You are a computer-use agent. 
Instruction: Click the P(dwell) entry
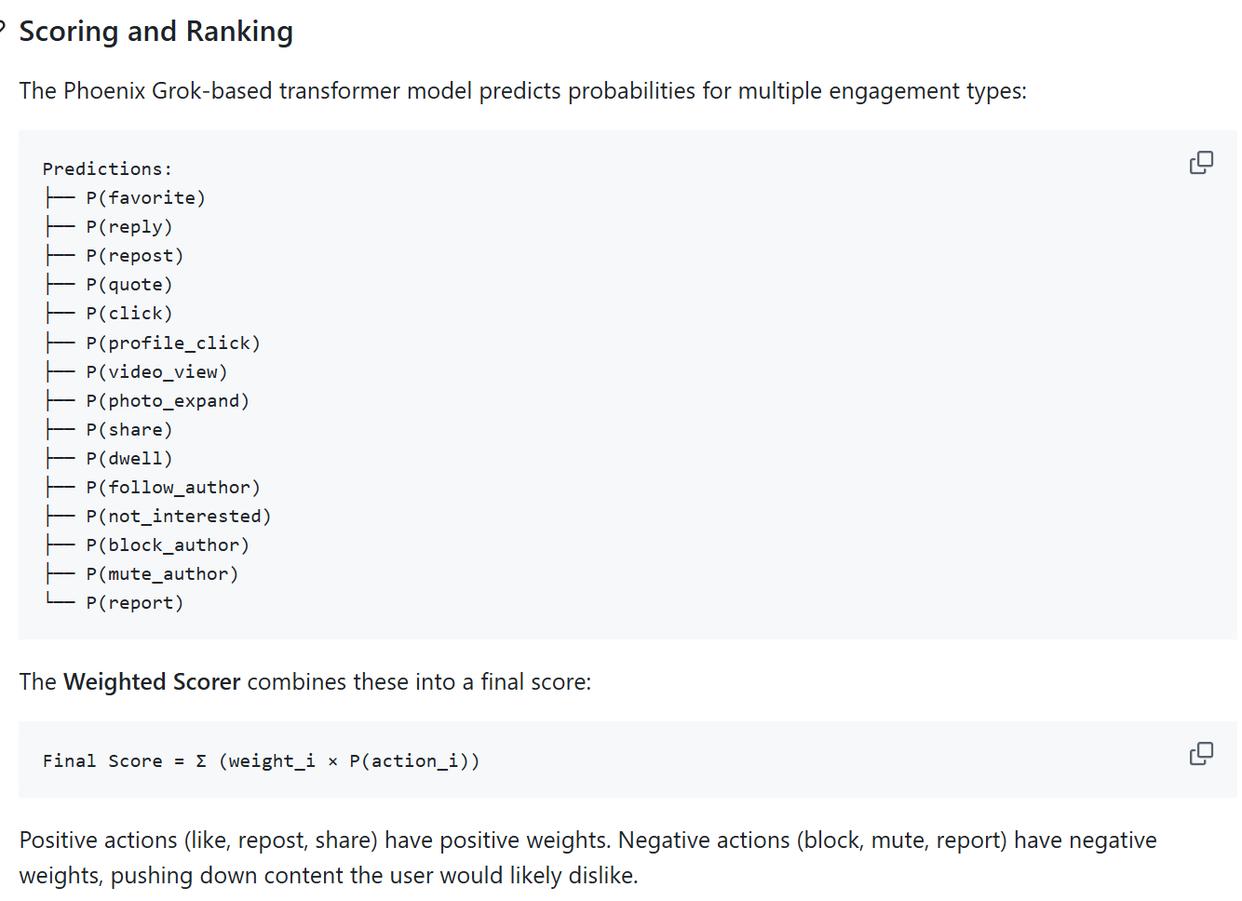(129, 459)
